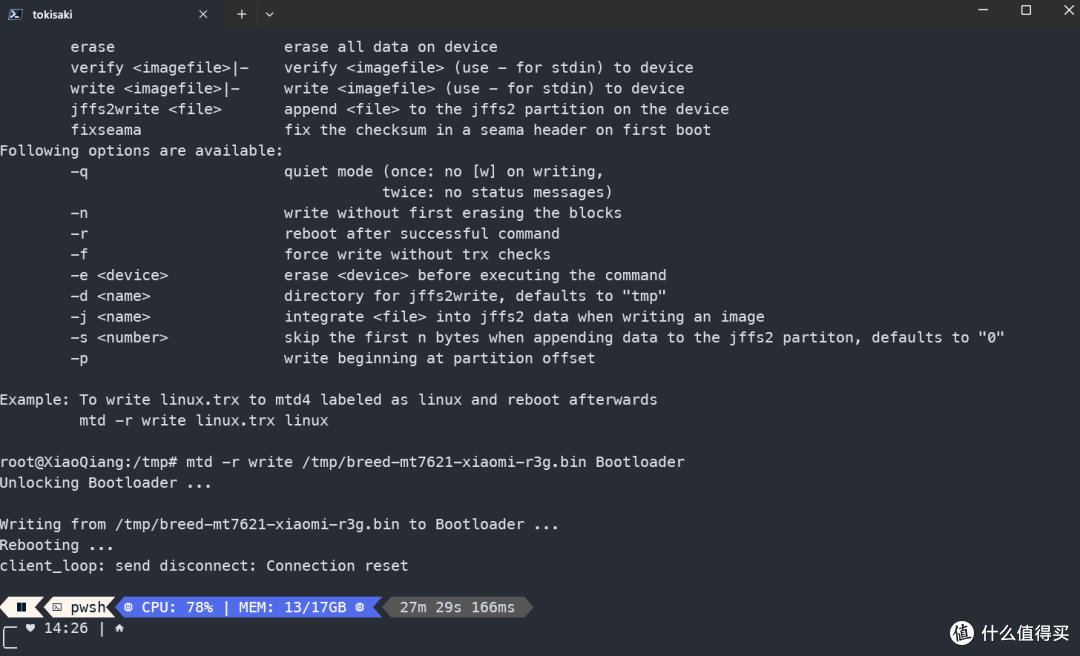
Task: Click the execution time 27m 29s segment
Action: (457, 607)
